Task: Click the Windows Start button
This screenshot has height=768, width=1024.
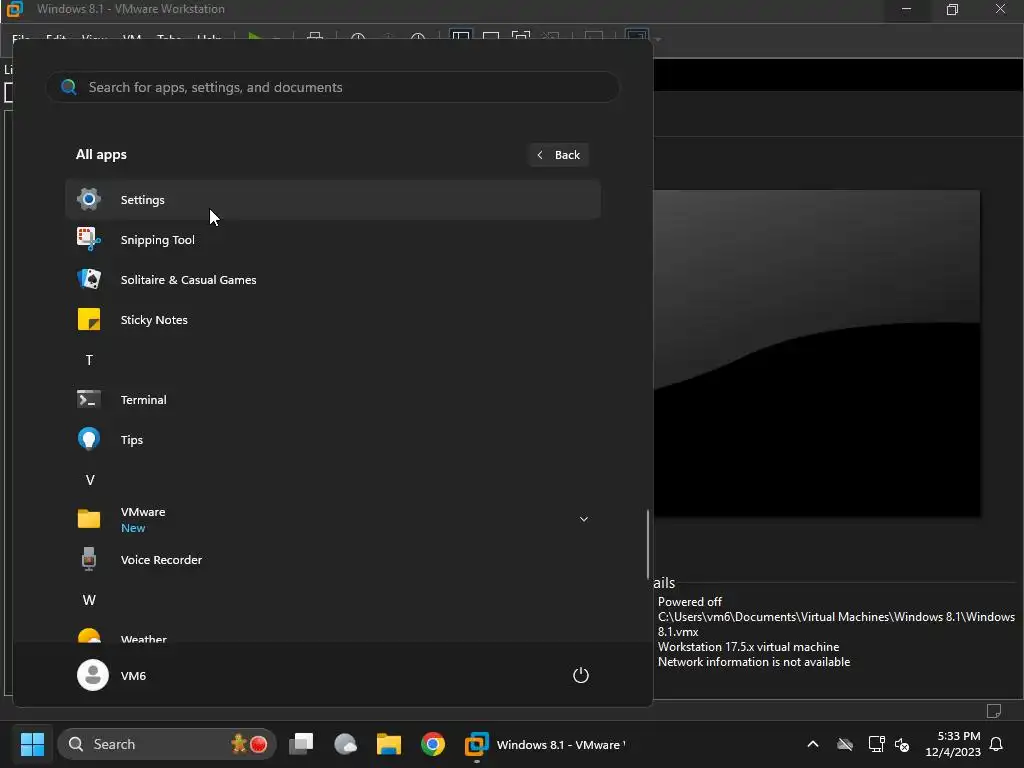Action: [32, 744]
